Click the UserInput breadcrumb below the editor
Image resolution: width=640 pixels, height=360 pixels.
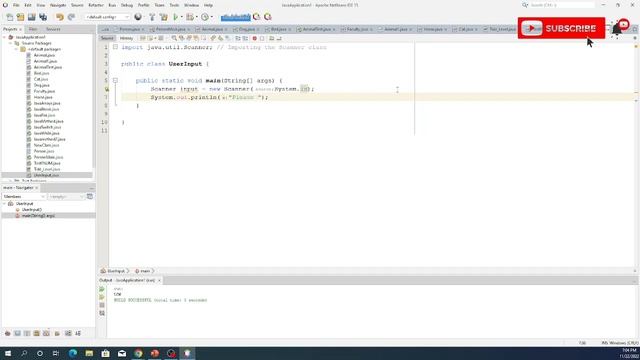pos(115,271)
